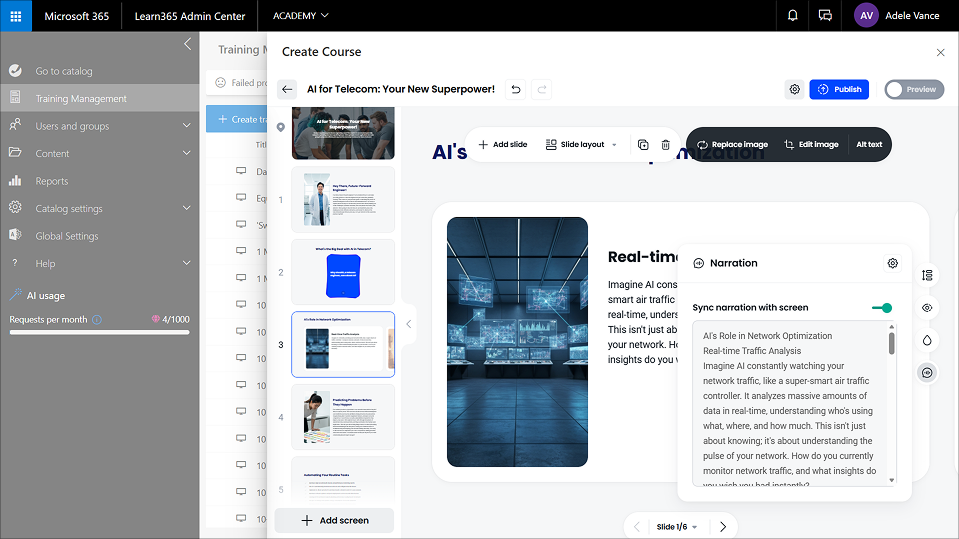959x539 pixels.
Task: Select Global Settings in sidebar
Action: [x=67, y=236]
